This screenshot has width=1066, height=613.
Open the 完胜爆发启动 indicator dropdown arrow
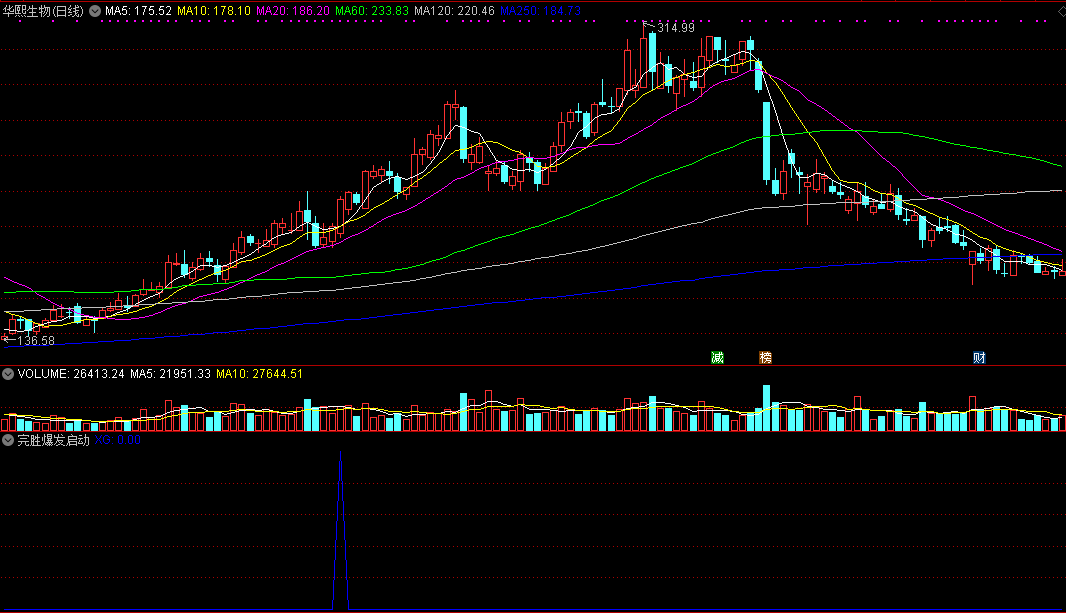8,440
